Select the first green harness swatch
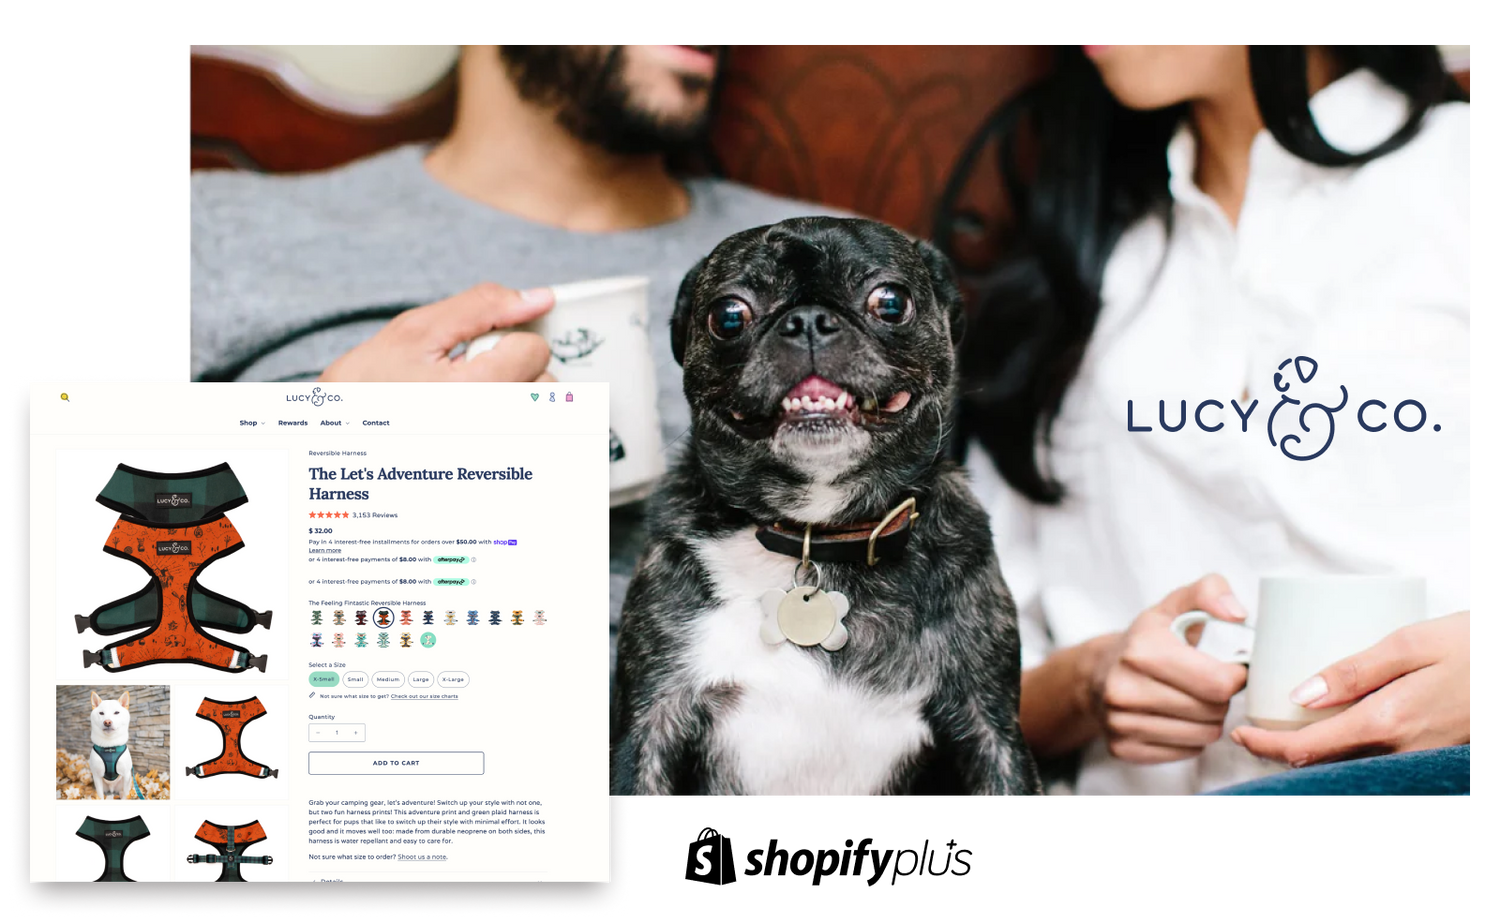The image size is (1500, 923). click(317, 618)
